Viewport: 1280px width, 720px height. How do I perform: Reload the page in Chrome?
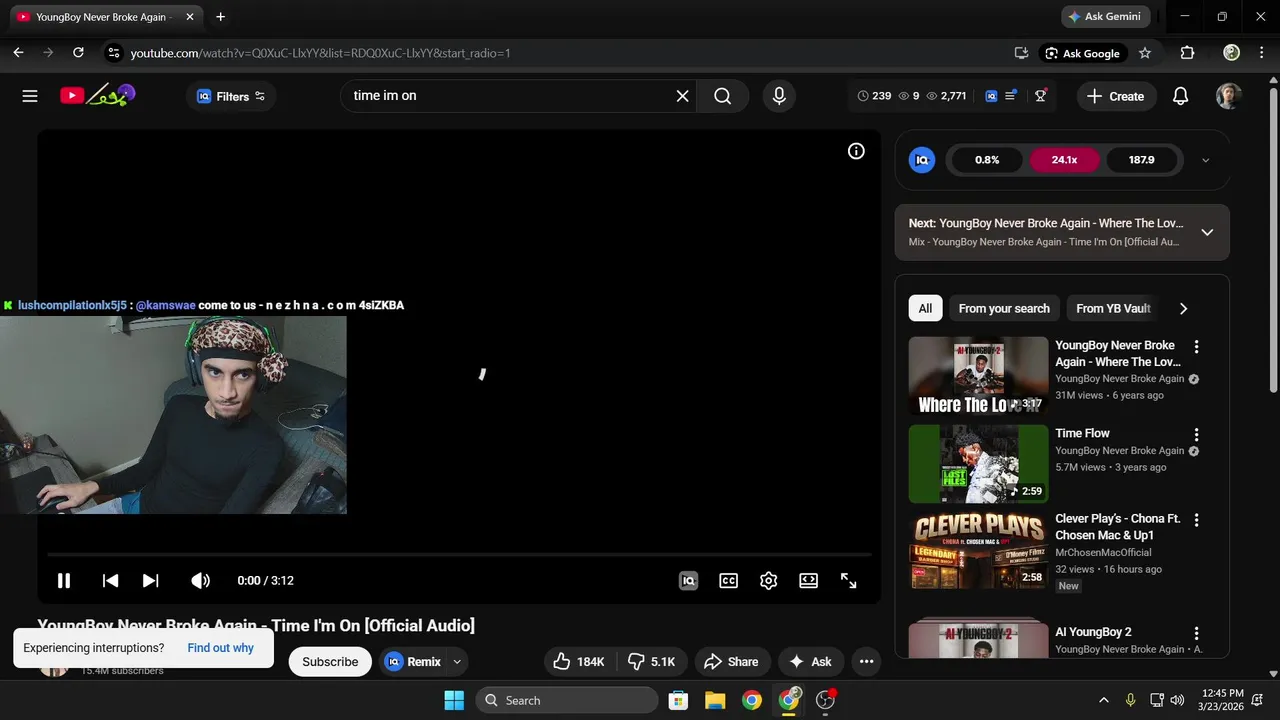coord(78,53)
